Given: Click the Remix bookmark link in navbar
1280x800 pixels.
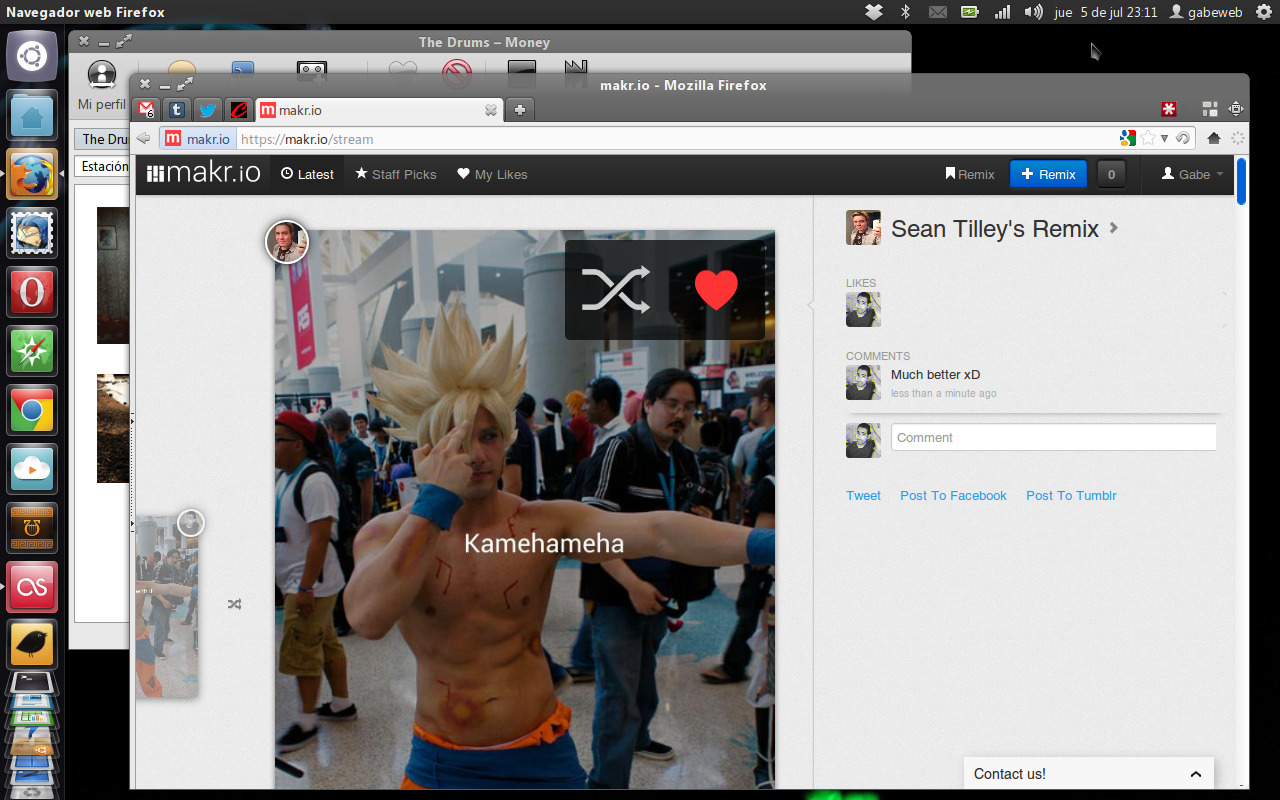Looking at the screenshot, I should click(x=970, y=174).
